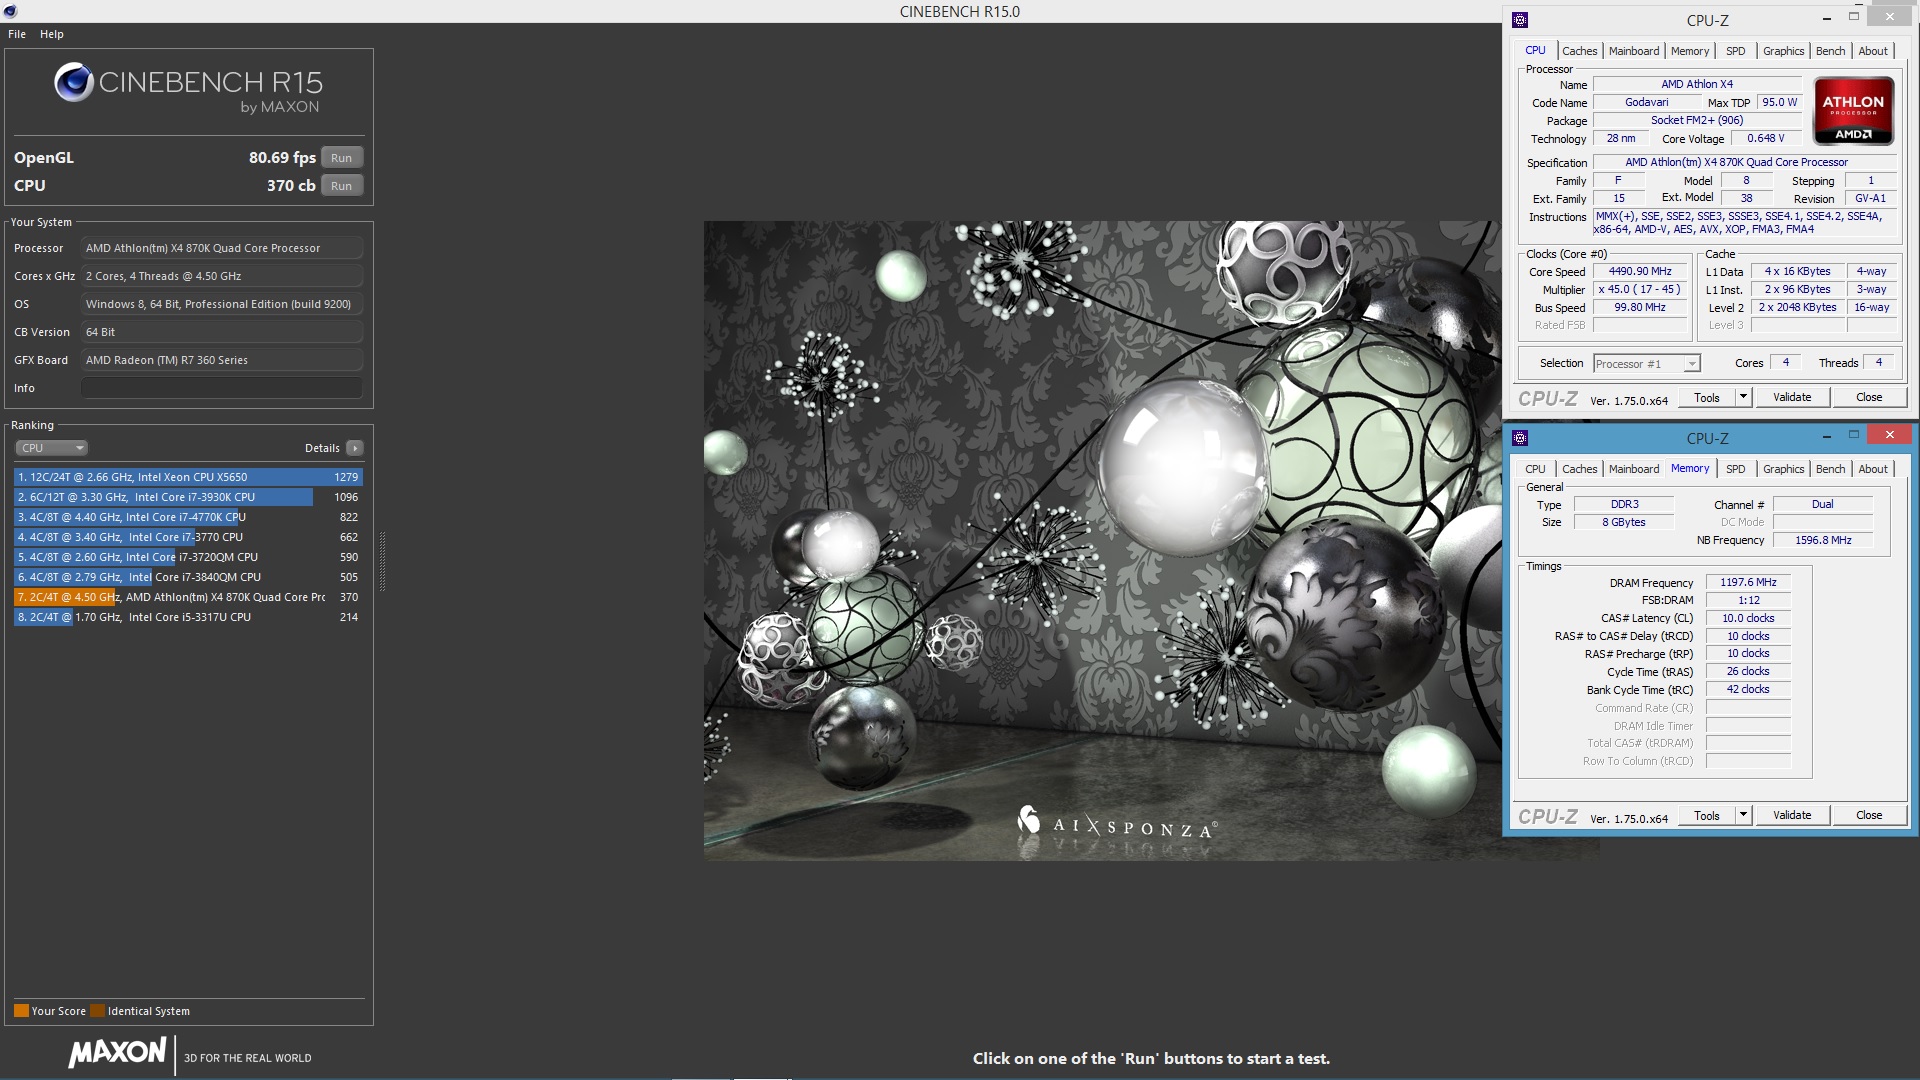
Task: Click inside the Info input field
Action: coord(222,388)
